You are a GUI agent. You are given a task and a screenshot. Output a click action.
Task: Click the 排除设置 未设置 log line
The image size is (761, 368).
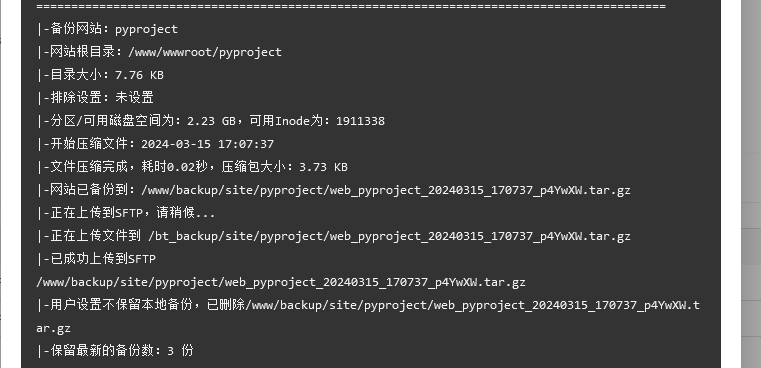95,98
